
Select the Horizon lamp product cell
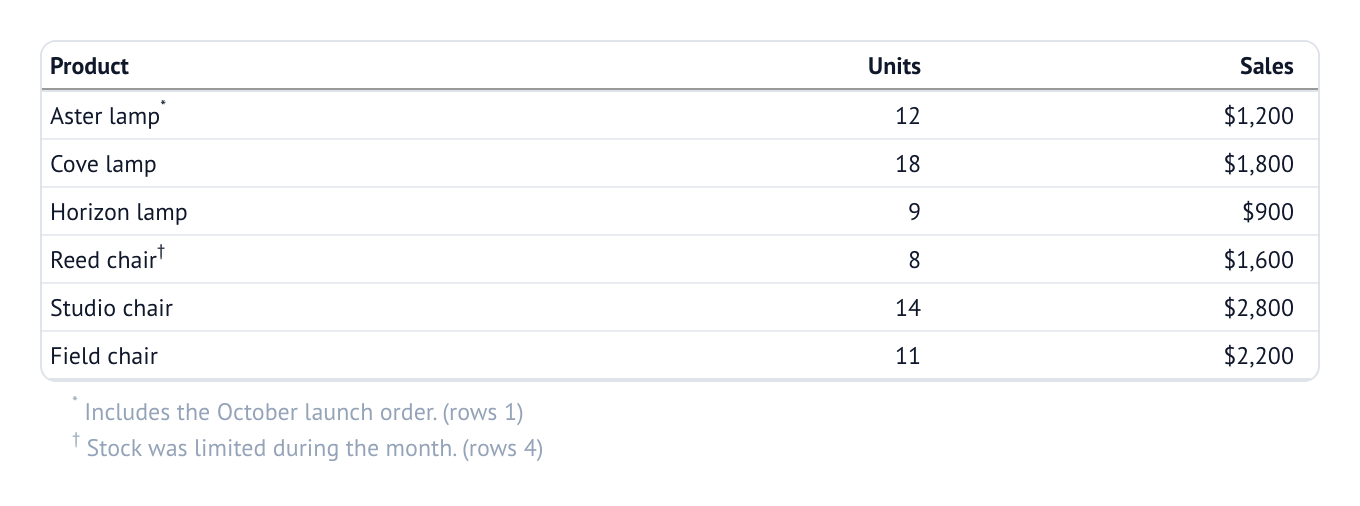click(119, 212)
